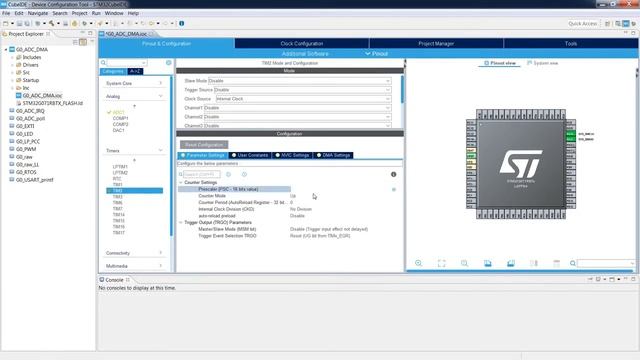This screenshot has height=360, width=640.
Task: Switch to Project Manager tab
Action: 436,44
